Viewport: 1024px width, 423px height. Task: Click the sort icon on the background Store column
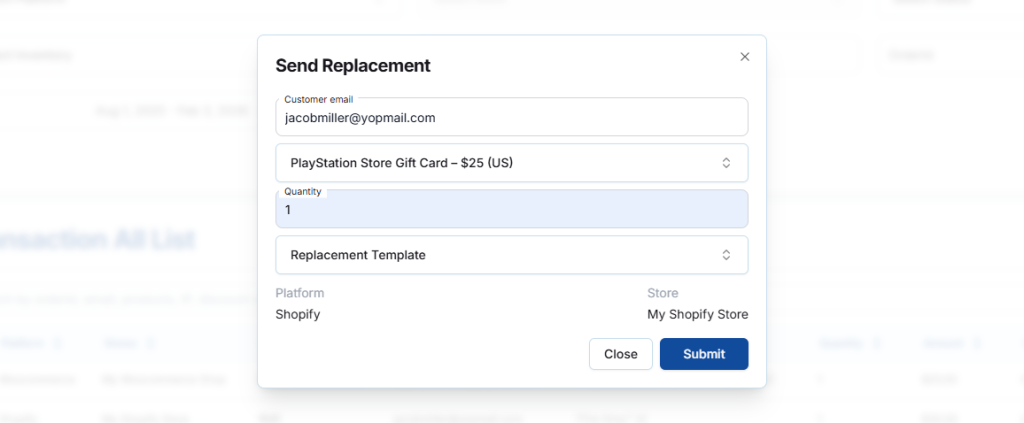pos(150,343)
